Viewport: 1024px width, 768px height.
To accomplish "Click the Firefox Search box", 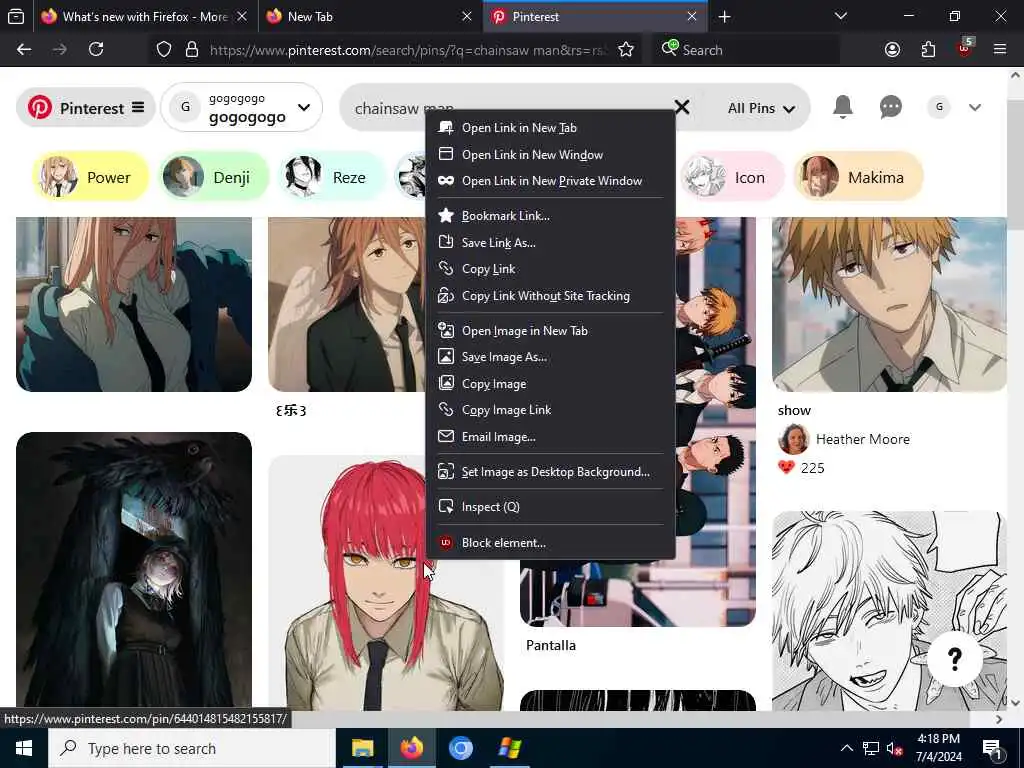I will pos(746,50).
